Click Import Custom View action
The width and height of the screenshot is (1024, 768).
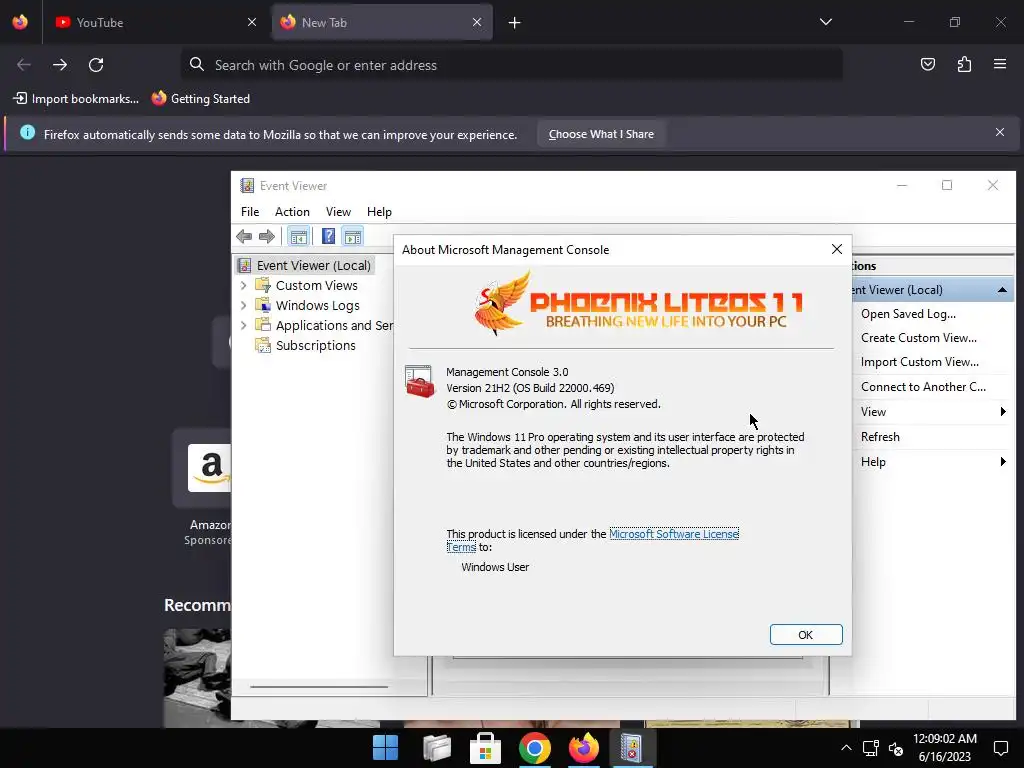point(919,362)
